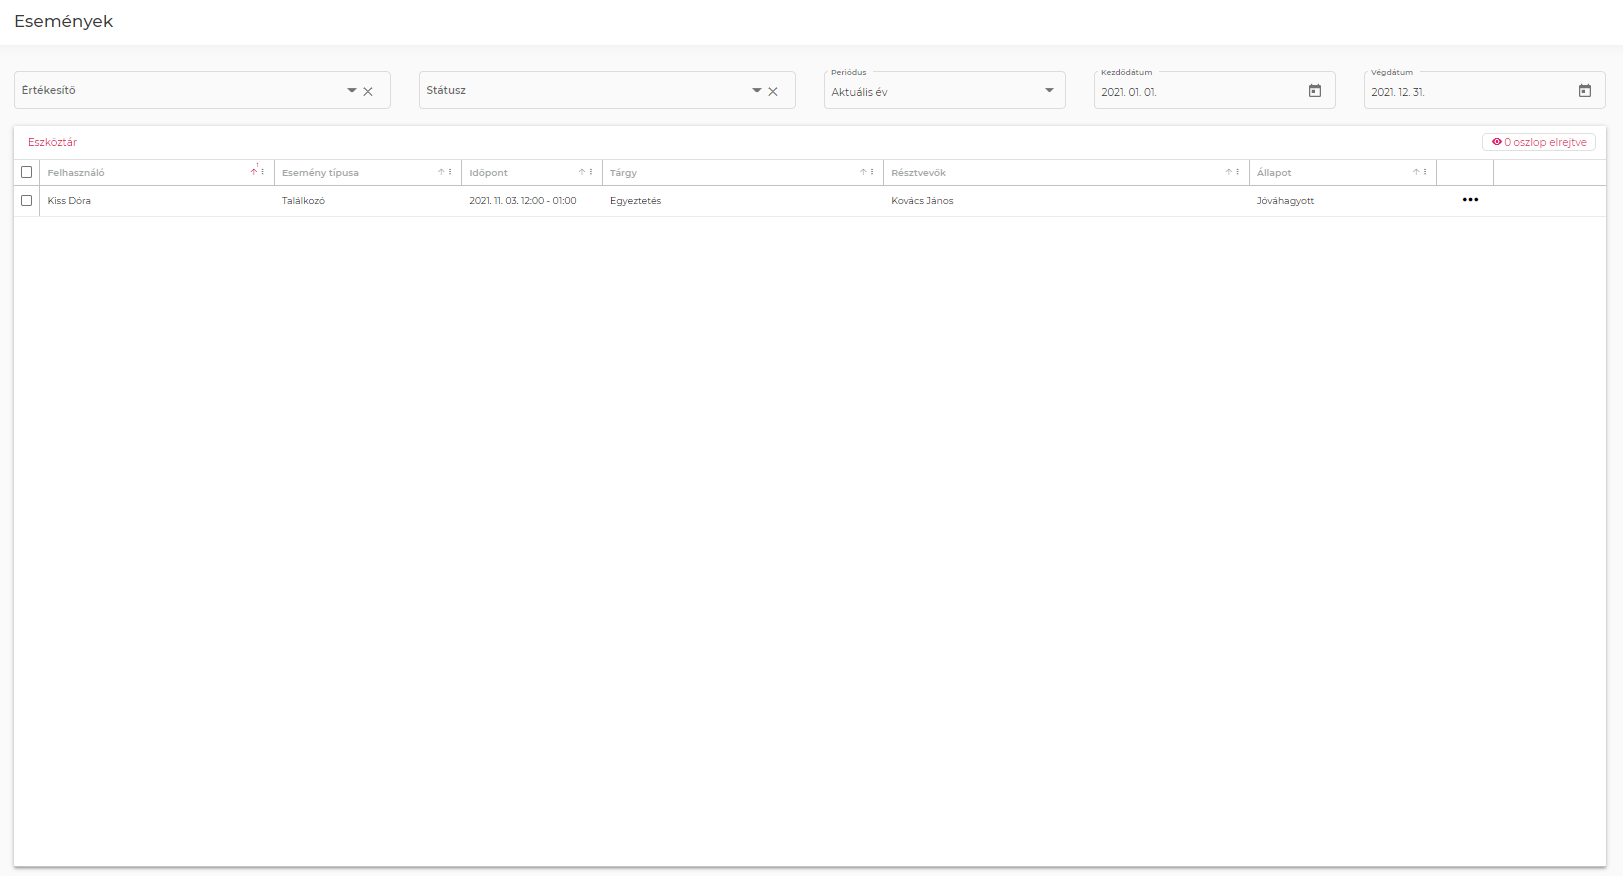
Task: Open participant link Kovács János
Action: (922, 201)
